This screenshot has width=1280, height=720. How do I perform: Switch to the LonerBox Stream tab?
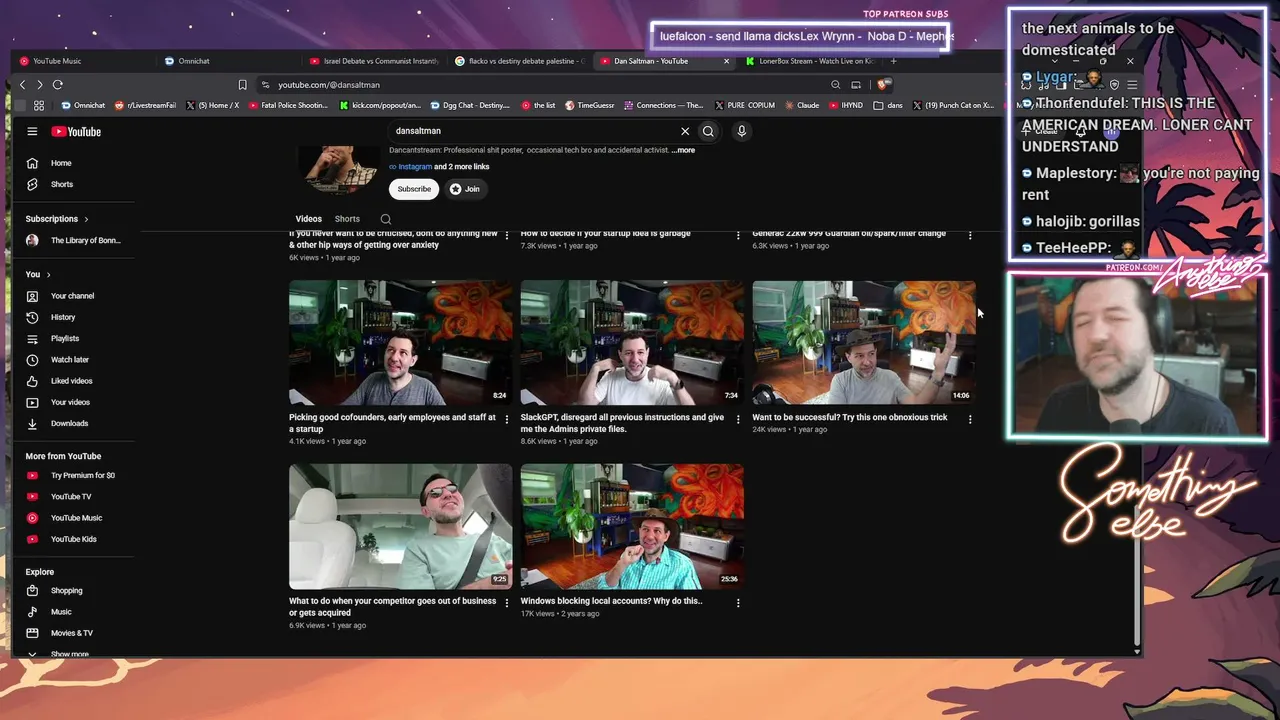click(808, 61)
